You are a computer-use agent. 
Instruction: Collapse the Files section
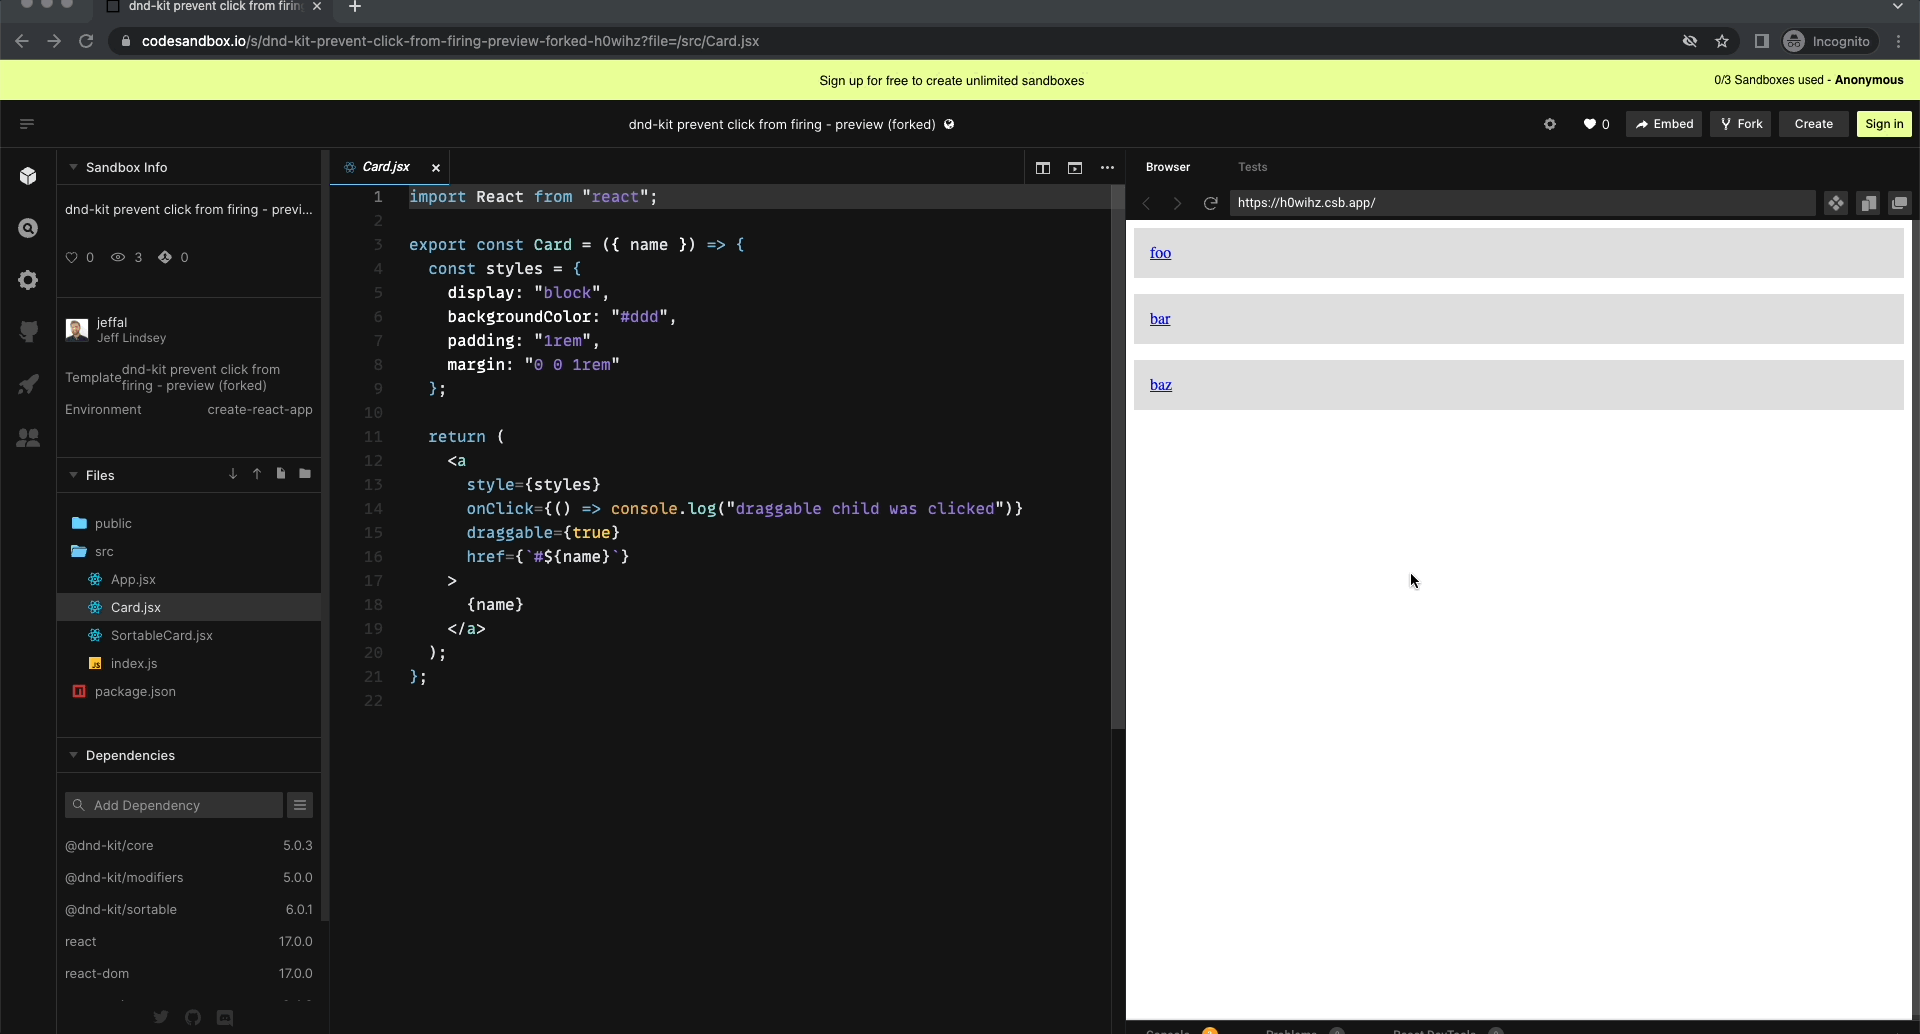(x=73, y=475)
